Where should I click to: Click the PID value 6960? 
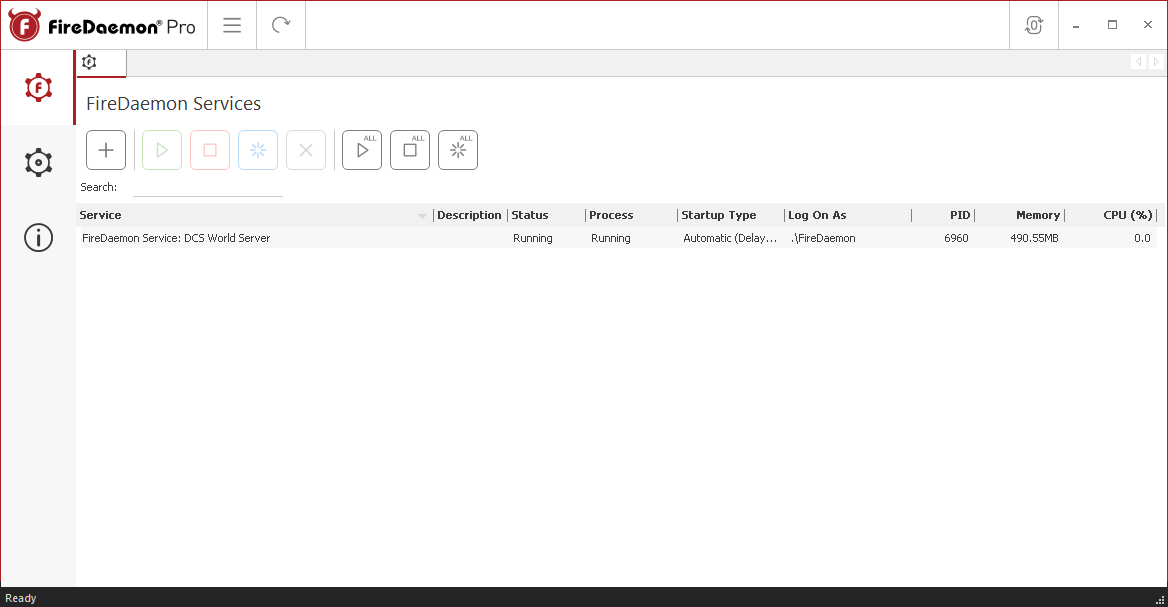(x=956, y=238)
